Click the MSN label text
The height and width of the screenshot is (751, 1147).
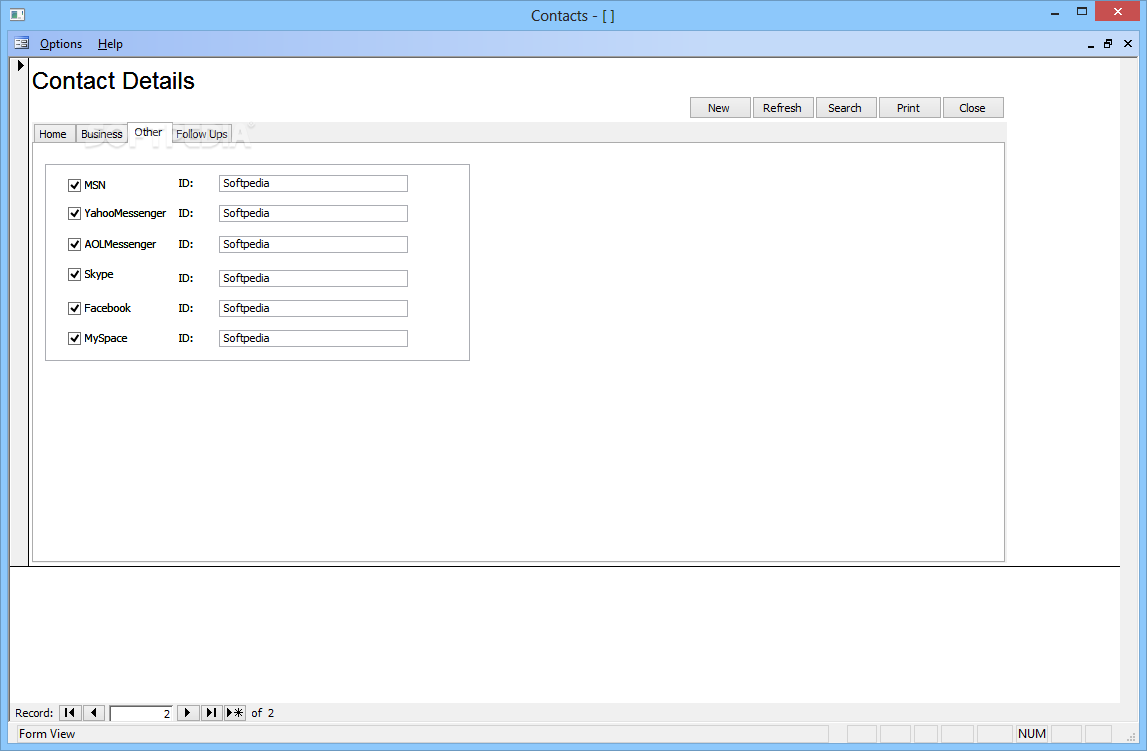95,185
